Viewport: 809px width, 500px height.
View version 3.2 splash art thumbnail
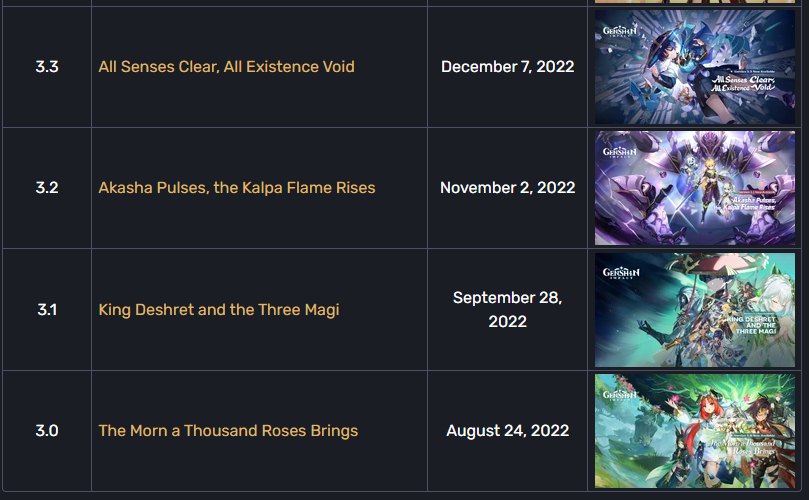click(694, 188)
